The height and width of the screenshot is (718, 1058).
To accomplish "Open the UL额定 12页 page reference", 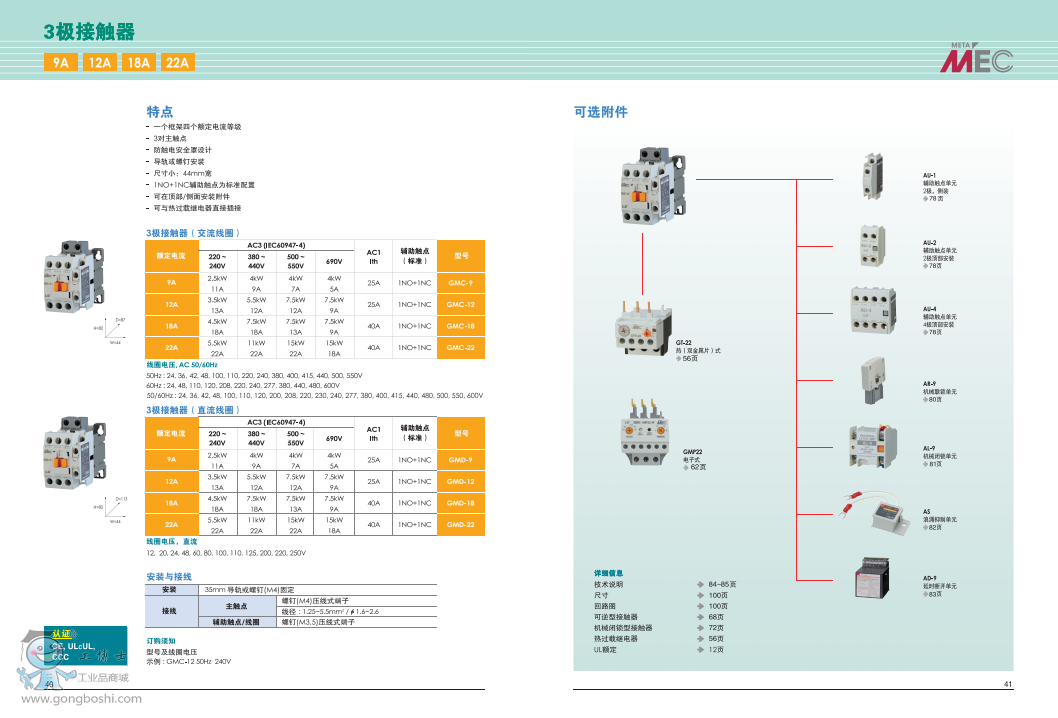I will pos(715,650).
